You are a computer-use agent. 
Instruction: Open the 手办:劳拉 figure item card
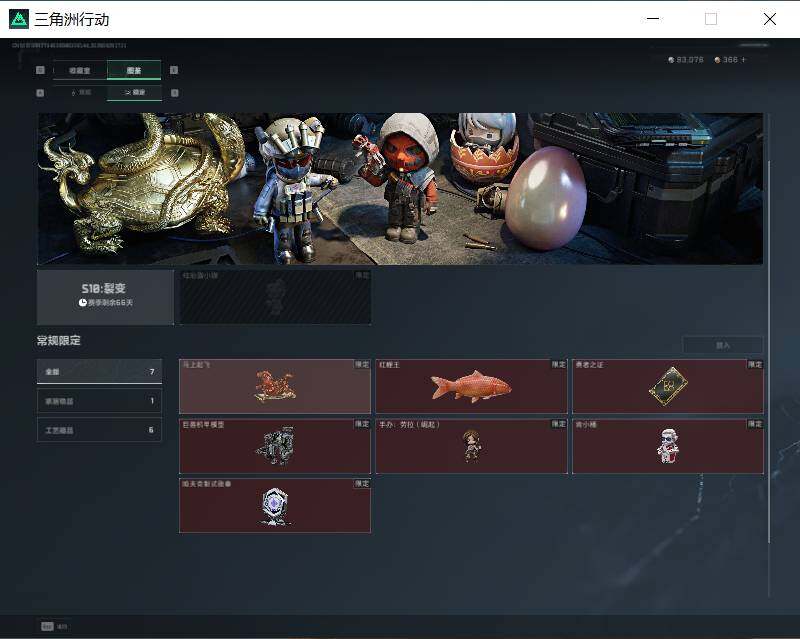click(x=471, y=446)
